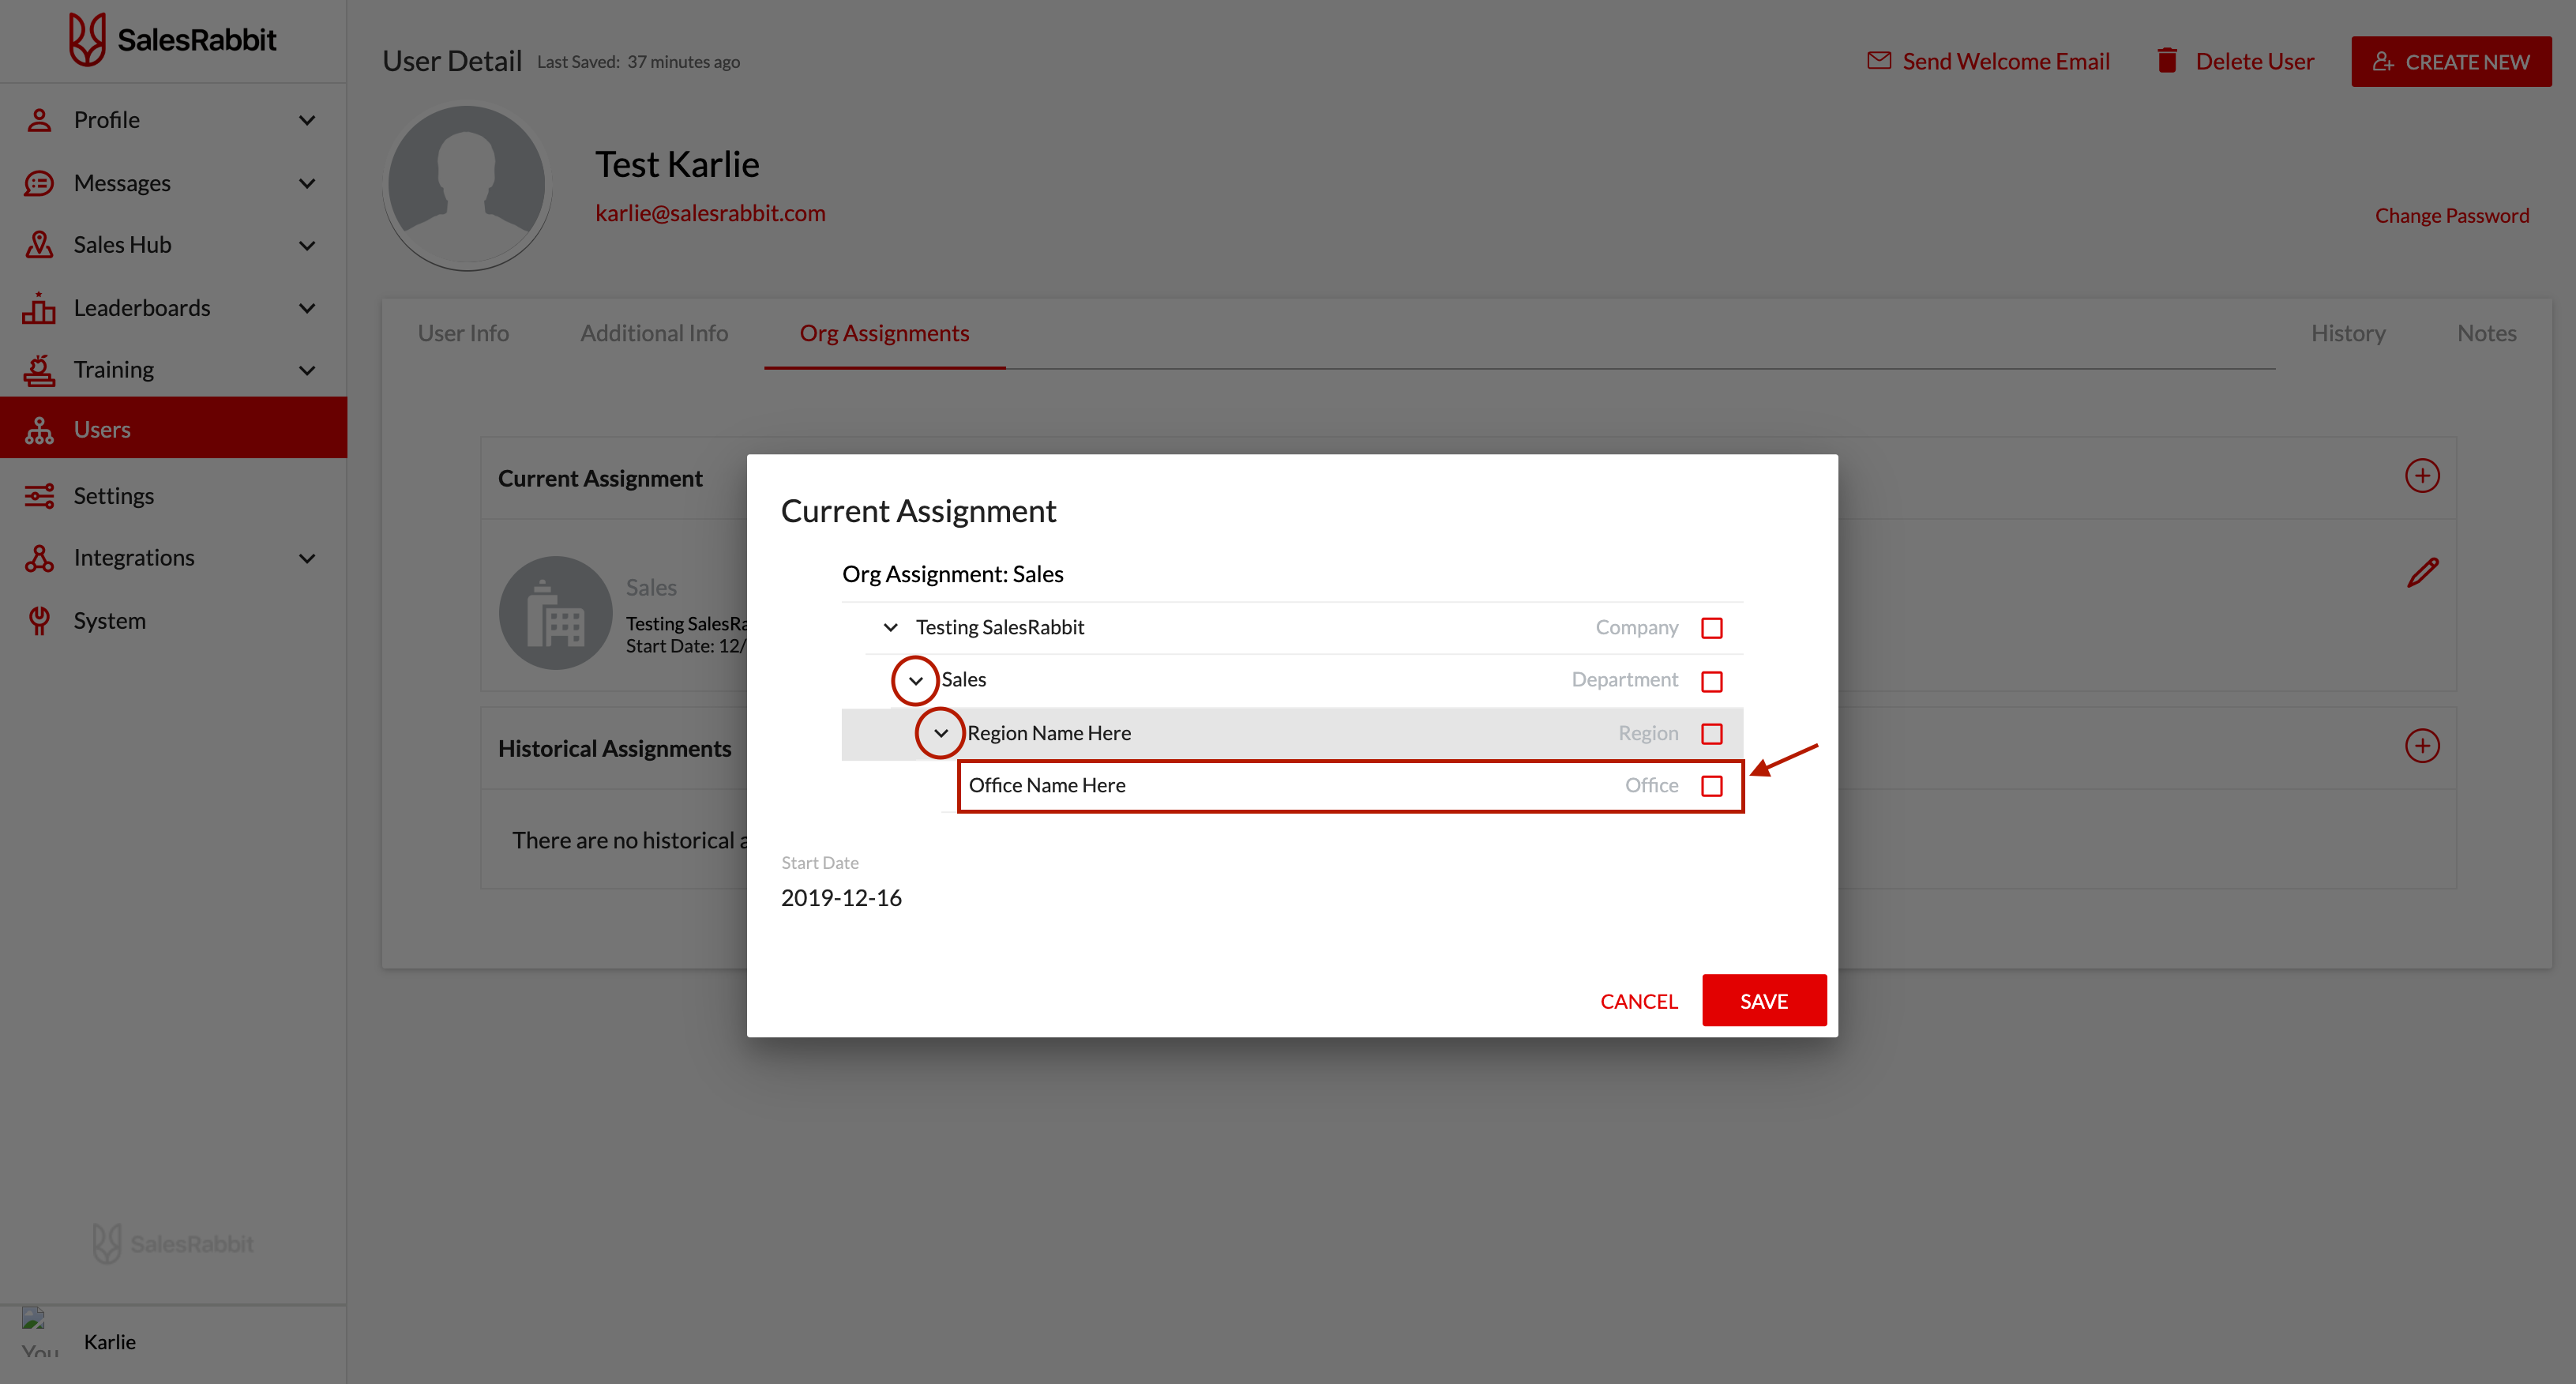
Task: Select the Region Name Here row label
Action: click(1049, 733)
